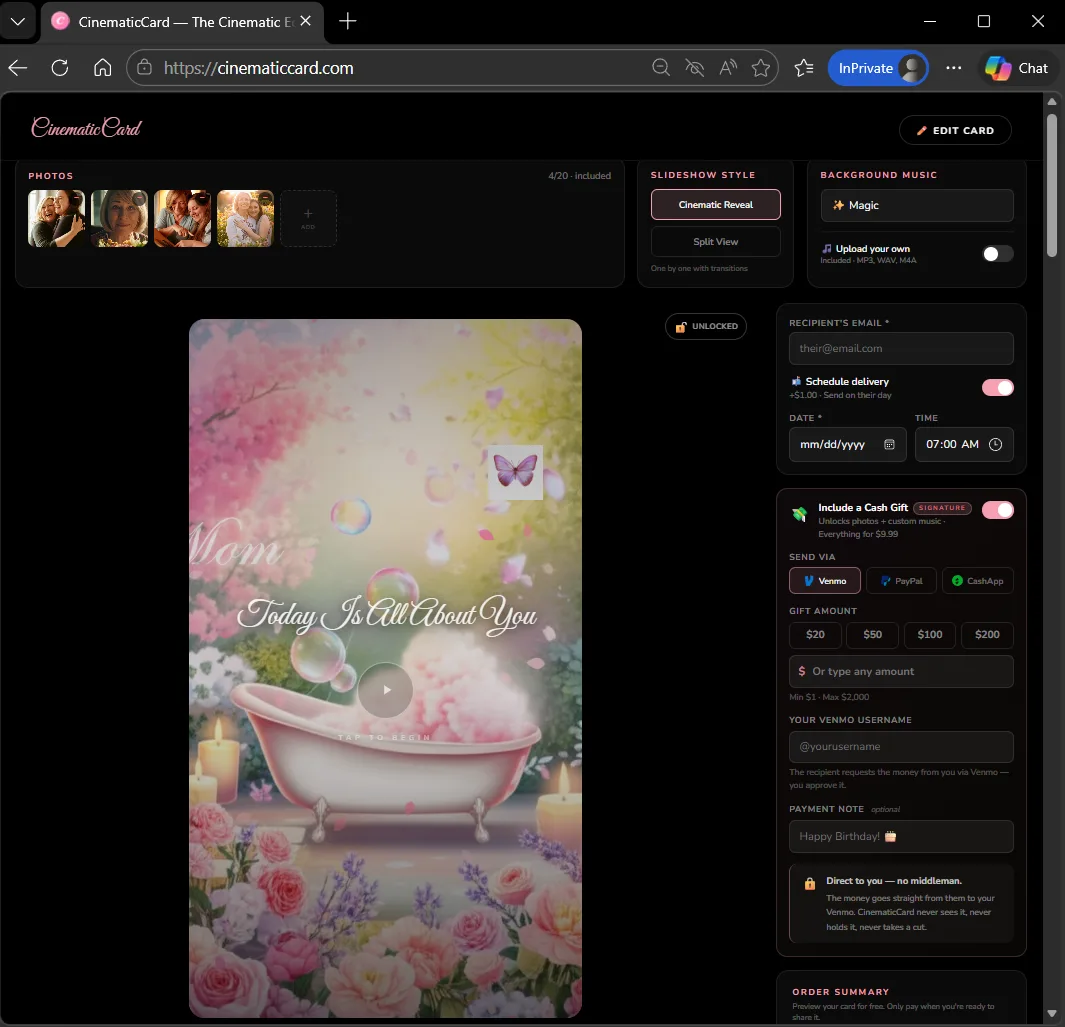Add page to favorites star icon
Viewport: 1065px width, 1027px height.
(x=761, y=68)
